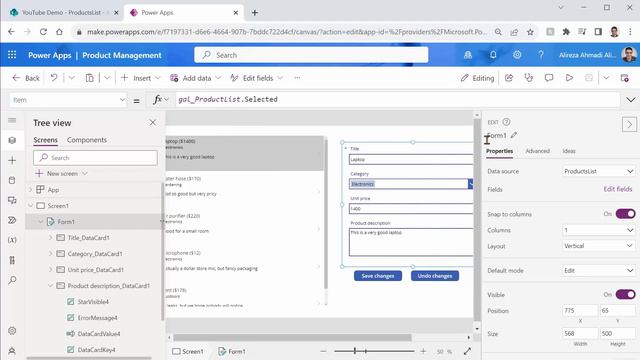Click the Position X value field
640x360 pixels.
[580, 311]
